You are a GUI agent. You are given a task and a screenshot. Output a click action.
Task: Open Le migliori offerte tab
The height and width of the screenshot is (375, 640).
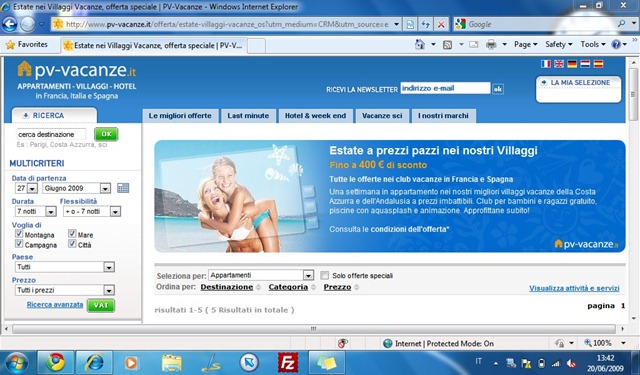(180, 116)
